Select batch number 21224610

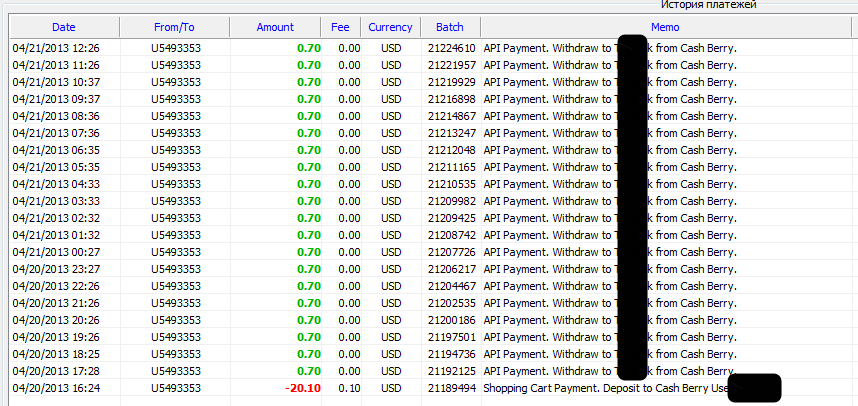451,48
